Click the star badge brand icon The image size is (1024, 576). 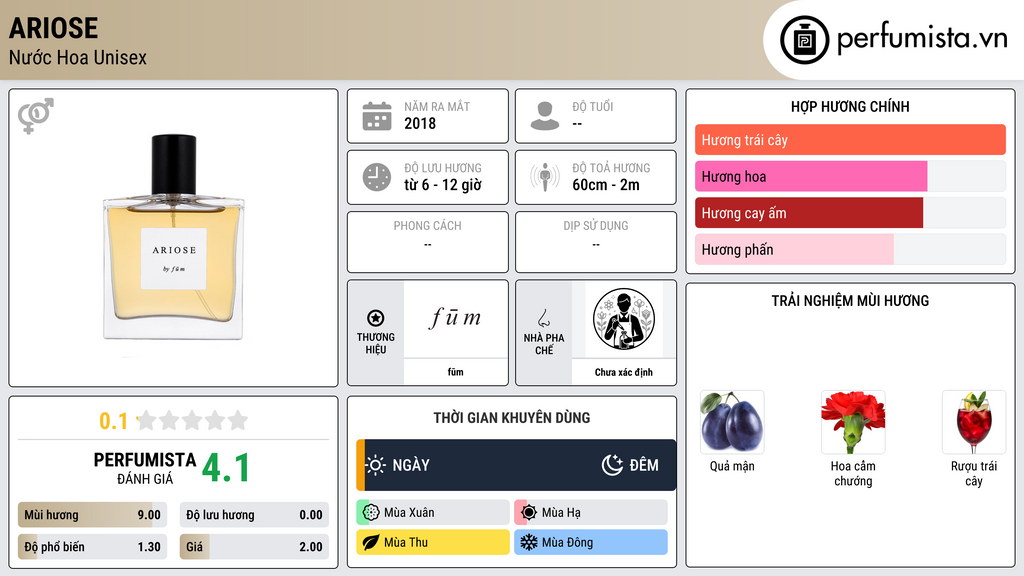pyautogui.click(x=376, y=318)
